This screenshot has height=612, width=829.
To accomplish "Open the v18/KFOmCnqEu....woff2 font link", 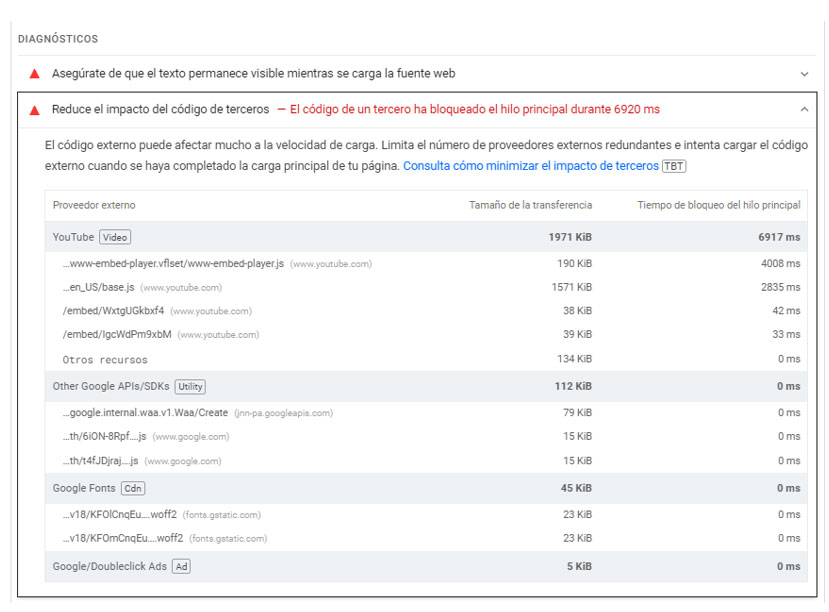I will (x=123, y=538).
